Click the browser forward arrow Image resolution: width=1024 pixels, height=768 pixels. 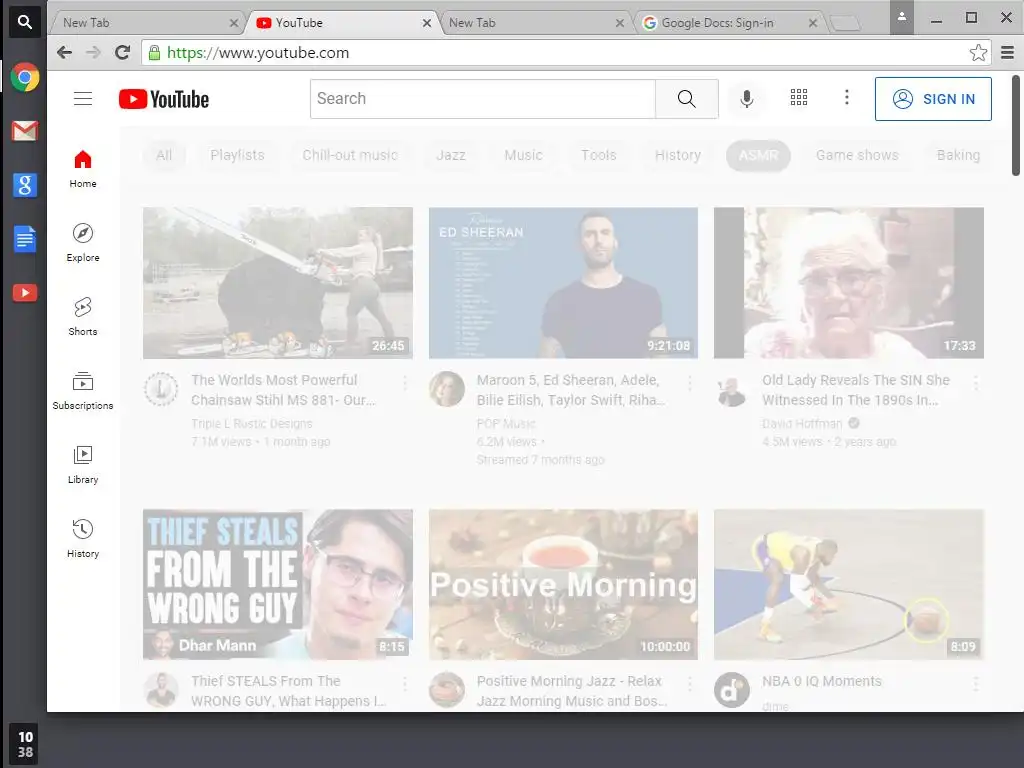coord(93,52)
